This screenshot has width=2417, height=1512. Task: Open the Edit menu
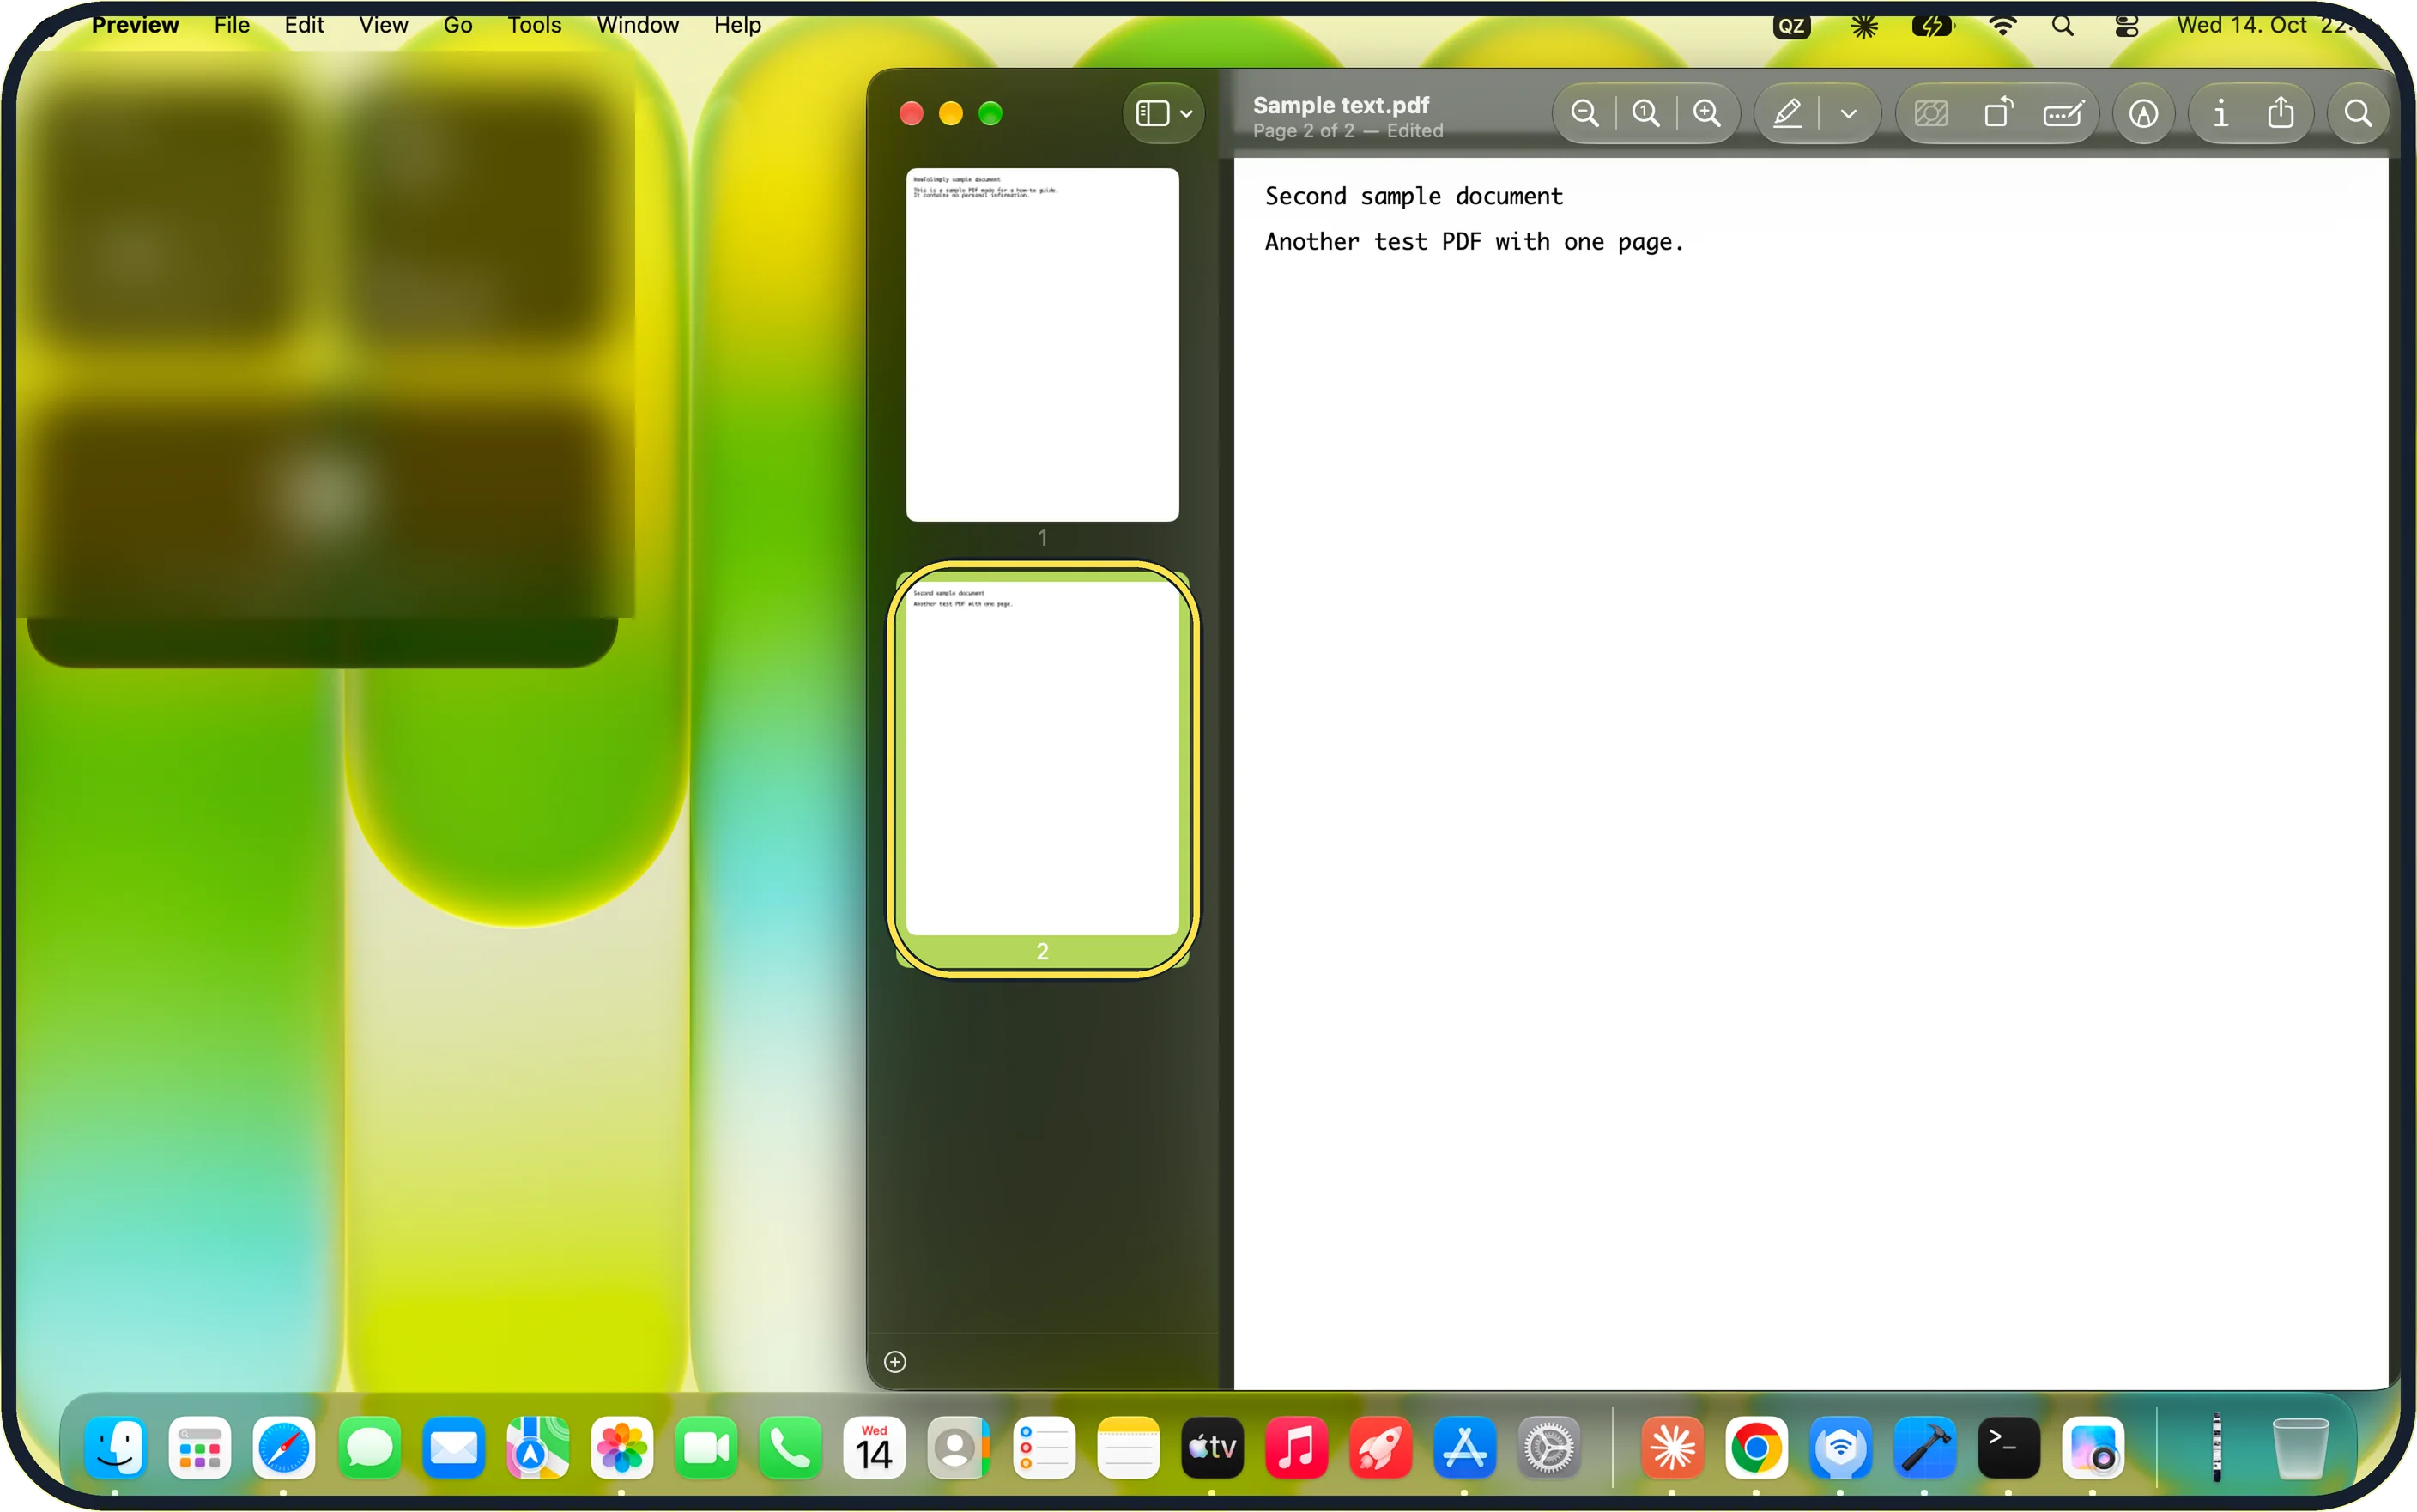(304, 25)
